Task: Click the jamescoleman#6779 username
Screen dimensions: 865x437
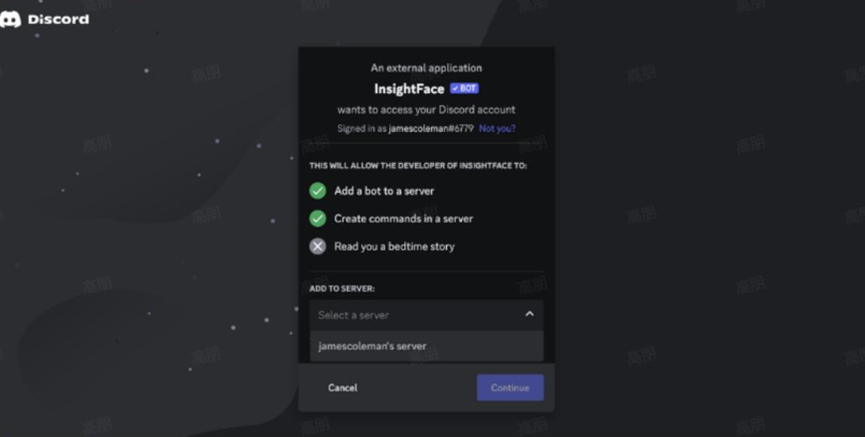Action: click(x=431, y=129)
